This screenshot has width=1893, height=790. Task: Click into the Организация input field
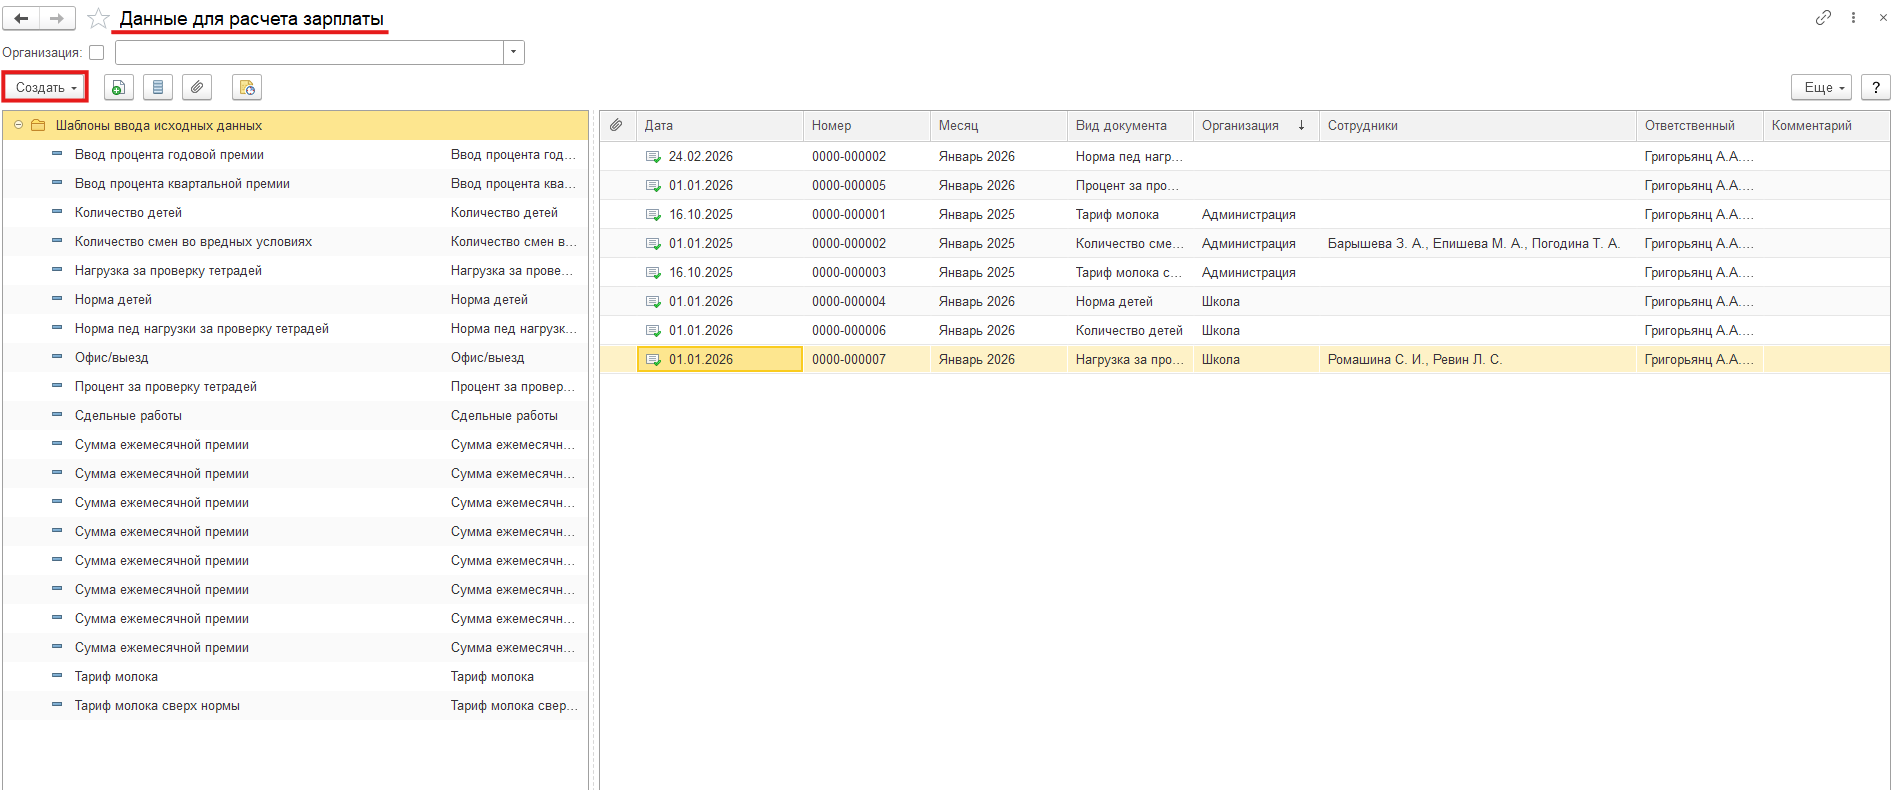click(309, 53)
